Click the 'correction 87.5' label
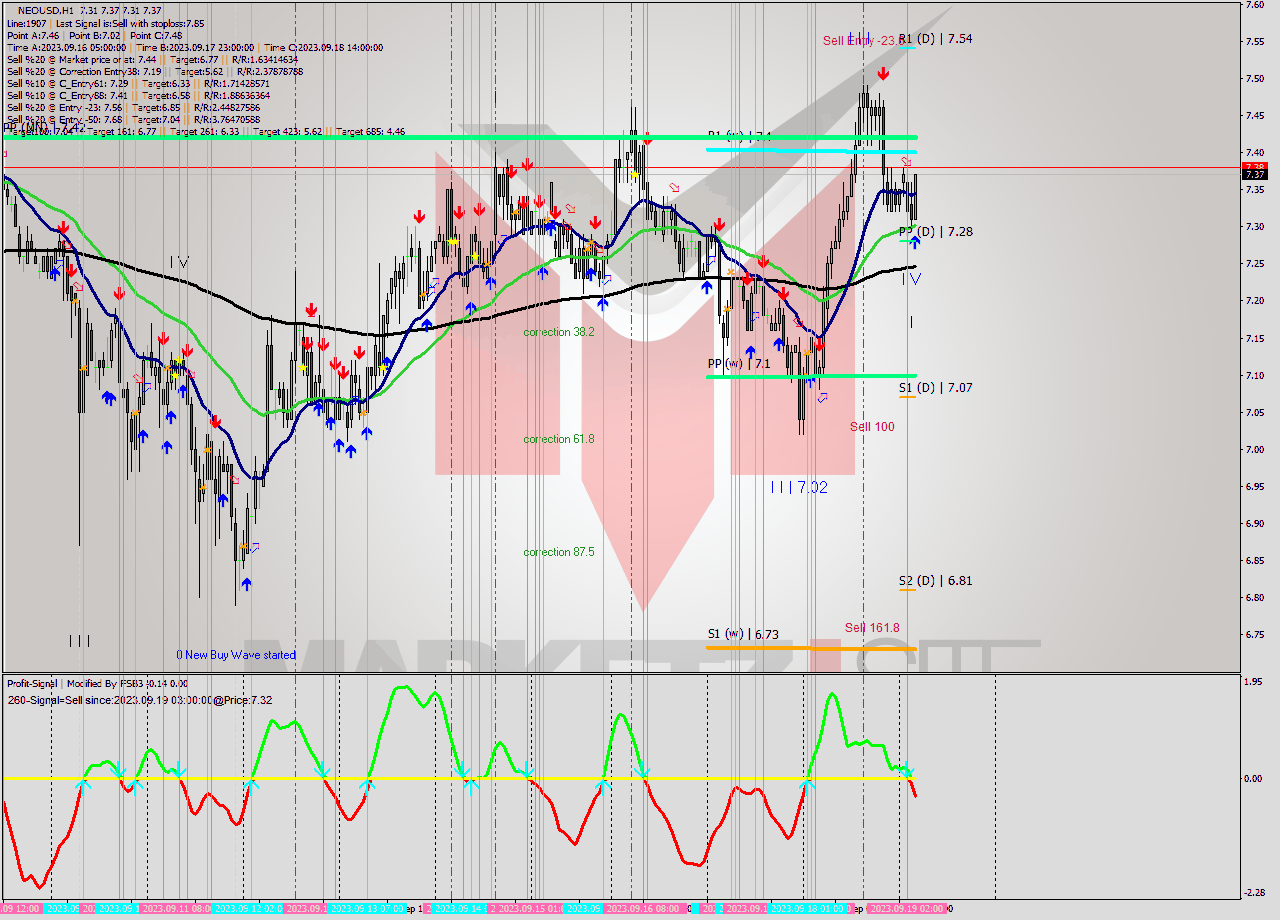 point(559,551)
